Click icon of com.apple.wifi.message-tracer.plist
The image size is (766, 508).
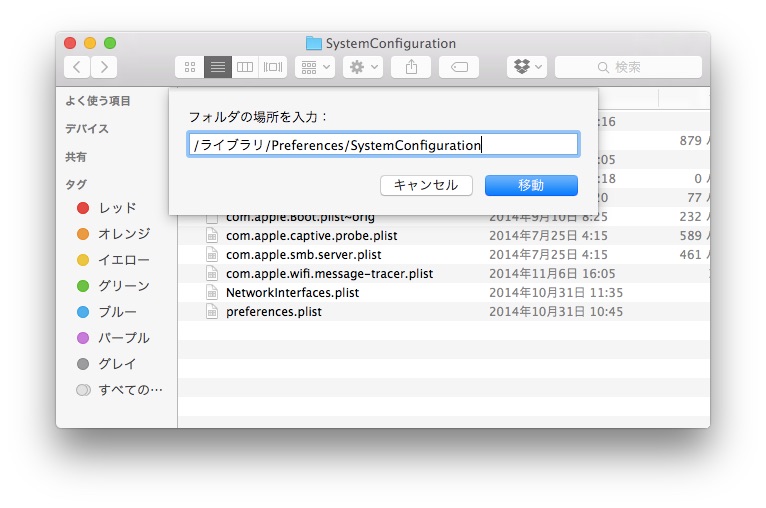pyautogui.click(x=212, y=274)
